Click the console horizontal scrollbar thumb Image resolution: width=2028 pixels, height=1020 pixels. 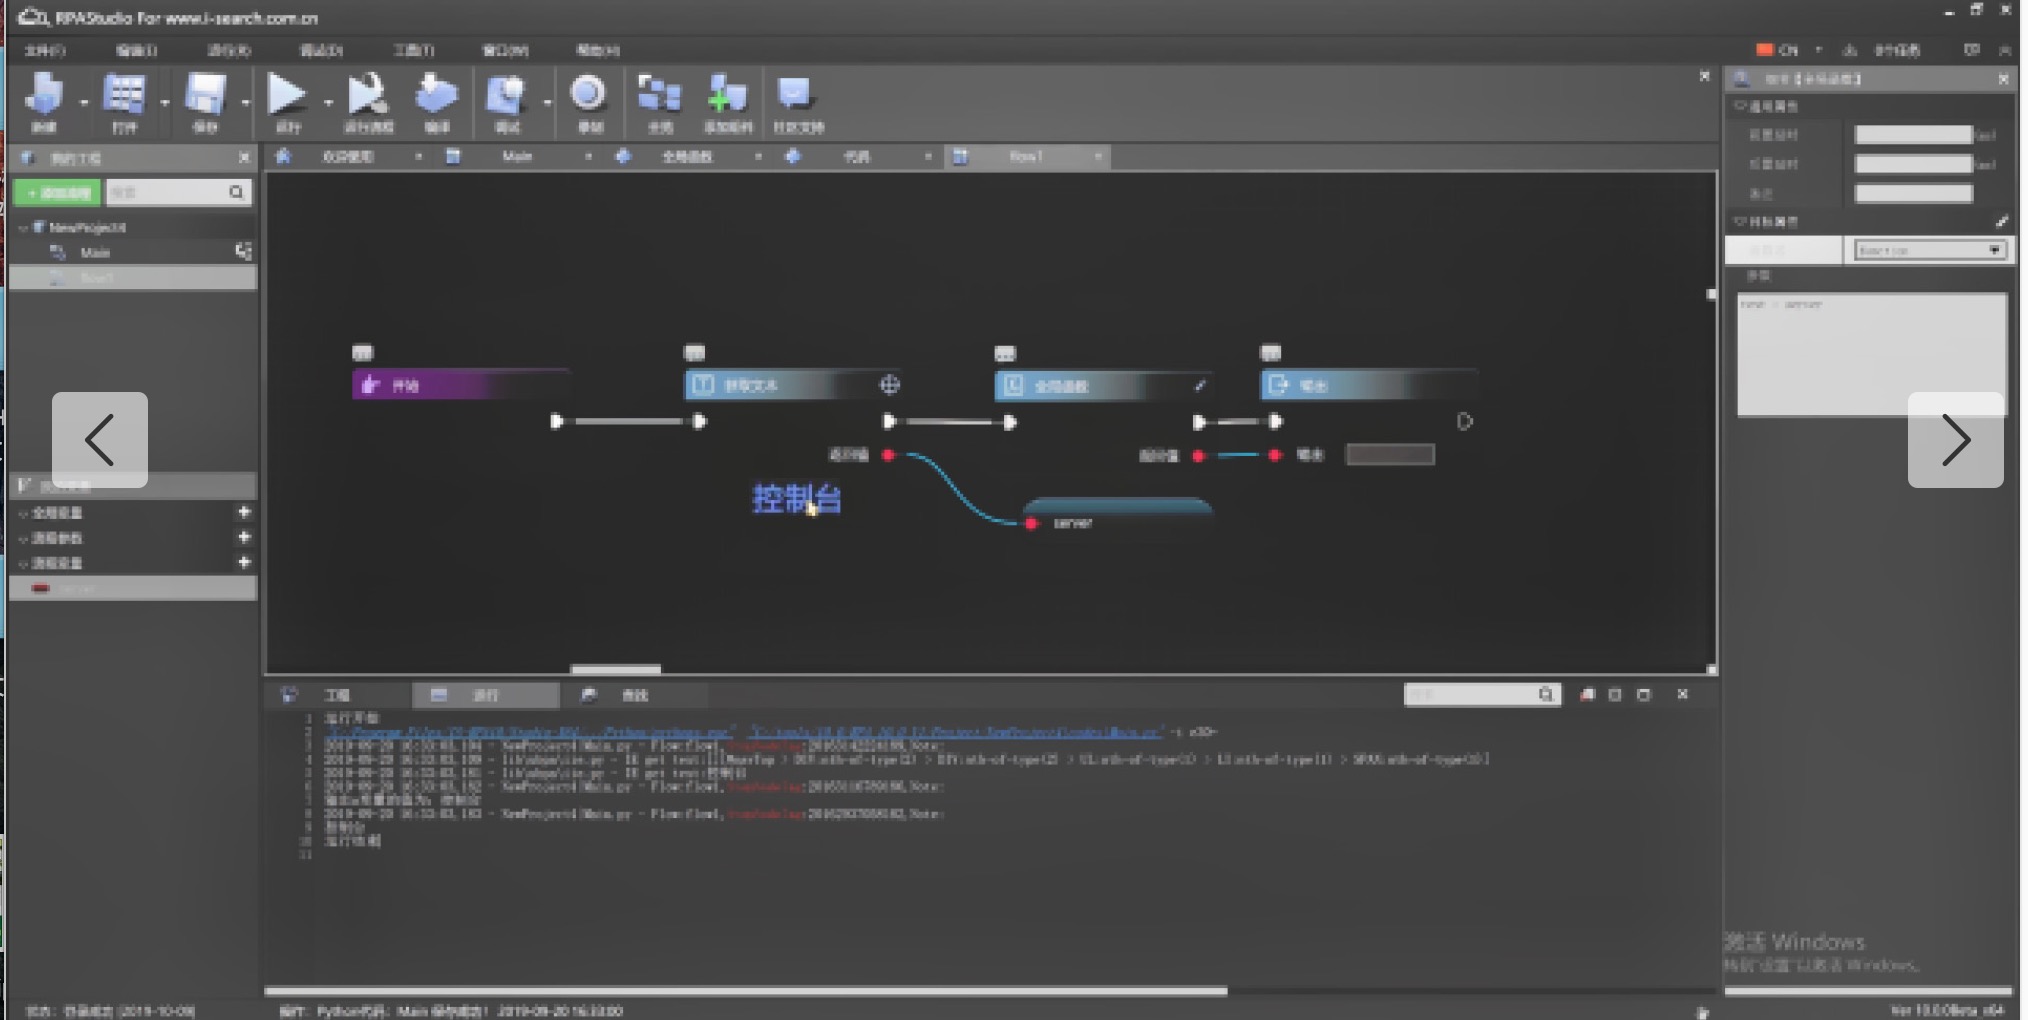coord(746,991)
